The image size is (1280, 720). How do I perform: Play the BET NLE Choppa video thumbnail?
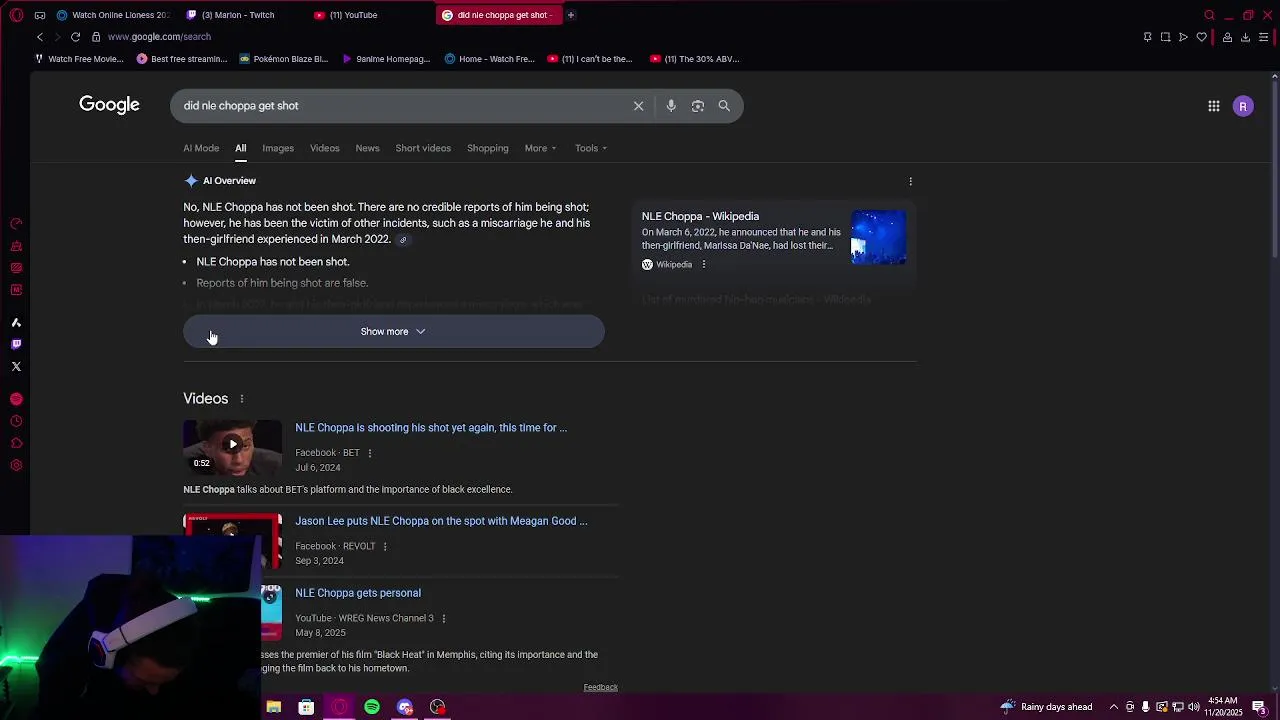point(232,445)
